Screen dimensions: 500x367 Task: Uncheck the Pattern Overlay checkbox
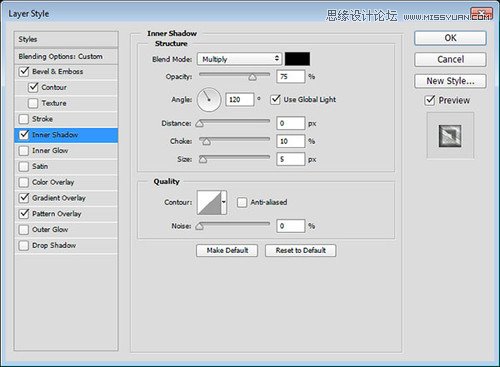(x=24, y=214)
